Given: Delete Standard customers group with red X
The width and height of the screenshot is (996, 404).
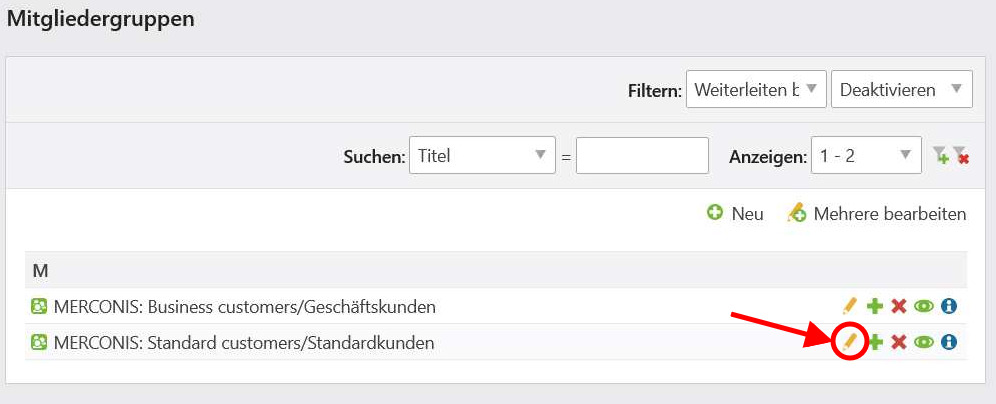Looking at the screenshot, I should pyautogui.click(x=898, y=343).
